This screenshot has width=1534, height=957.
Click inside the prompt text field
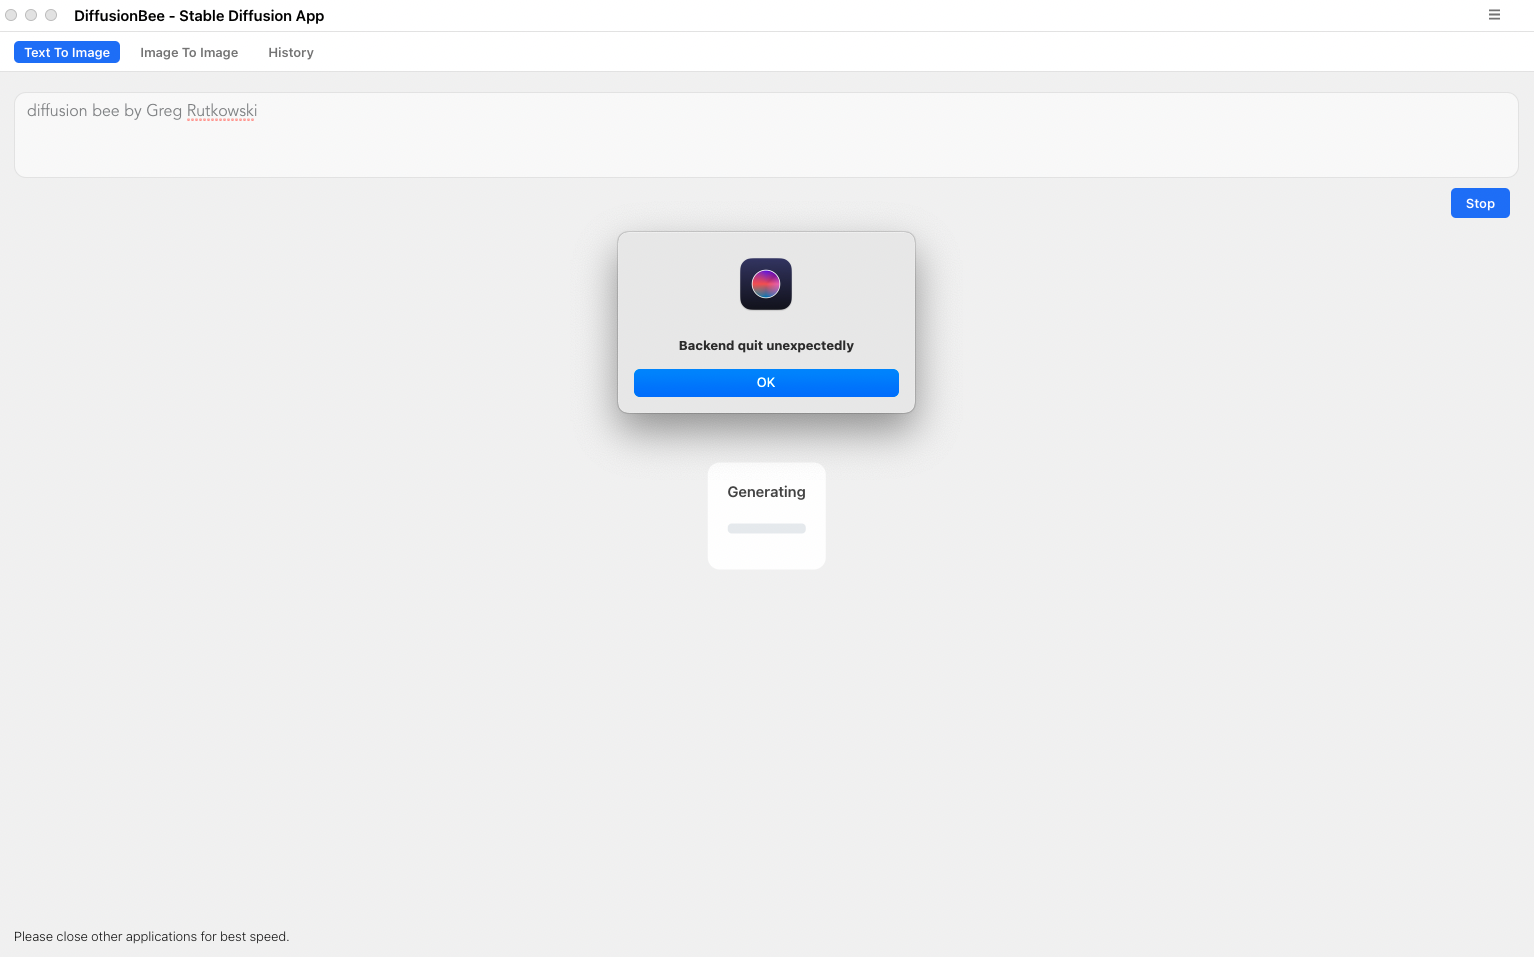tap(766, 135)
